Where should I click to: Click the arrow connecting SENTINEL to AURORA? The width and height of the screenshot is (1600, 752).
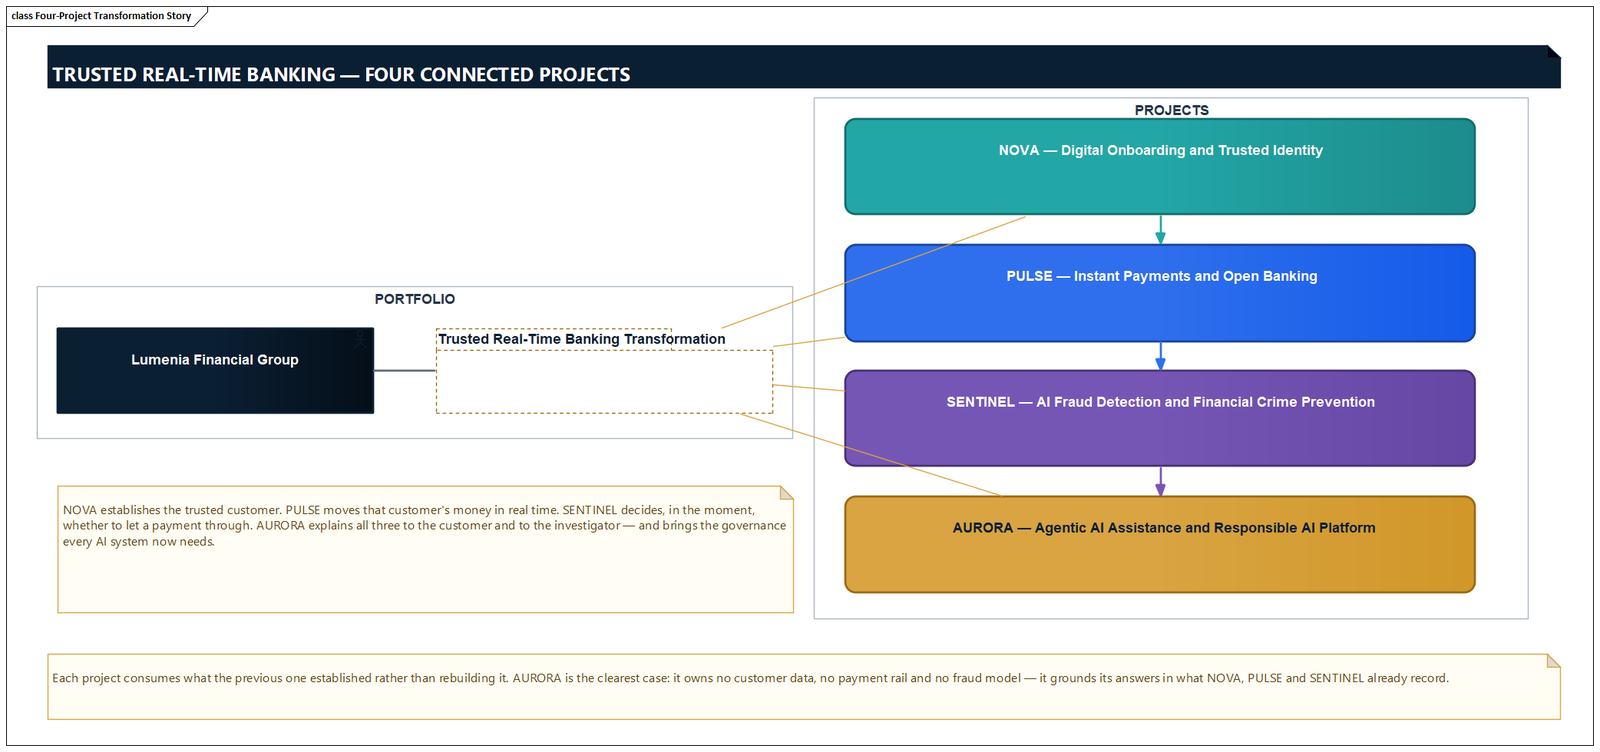pyautogui.click(x=1160, y=482)
